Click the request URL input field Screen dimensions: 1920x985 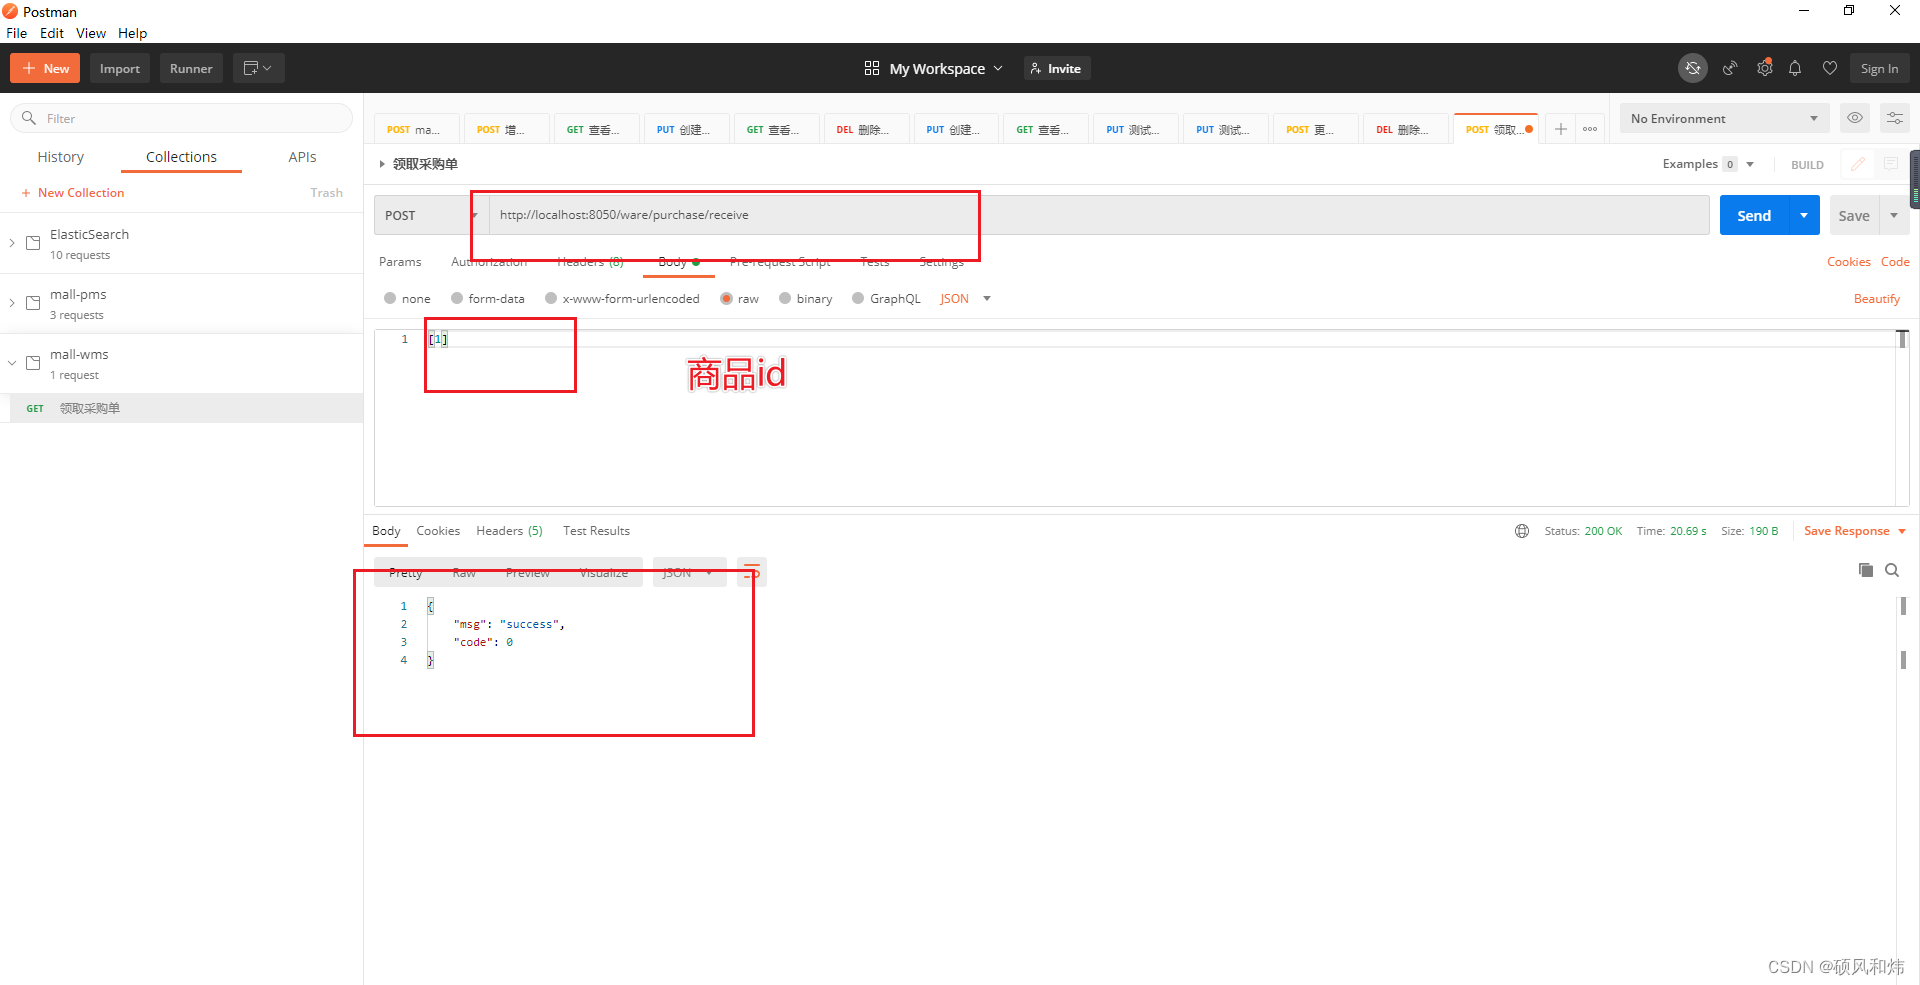coord(1099,215)
